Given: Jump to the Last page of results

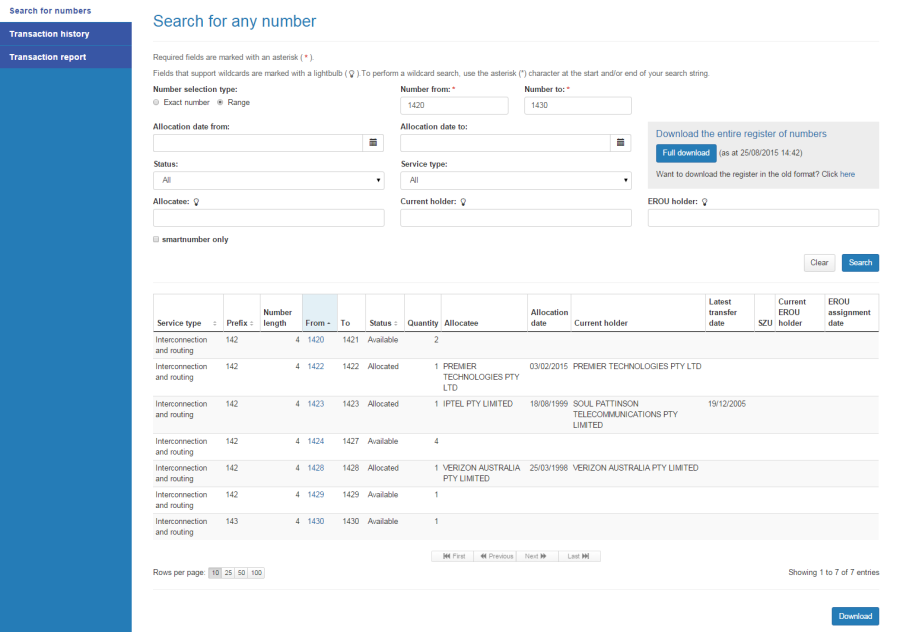Looking at the screenshot, I should (x=578, y=555).
